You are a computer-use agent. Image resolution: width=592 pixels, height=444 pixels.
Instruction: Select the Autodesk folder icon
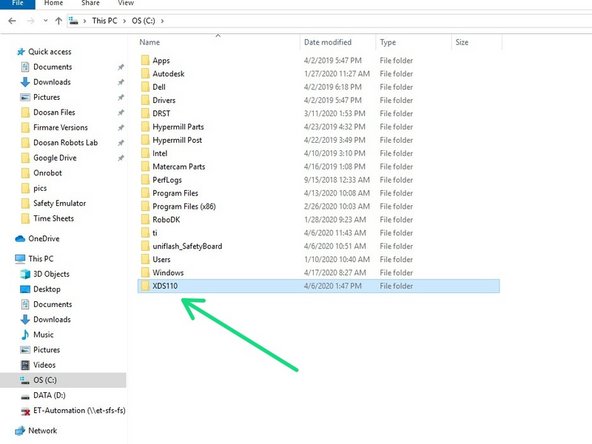145,74
